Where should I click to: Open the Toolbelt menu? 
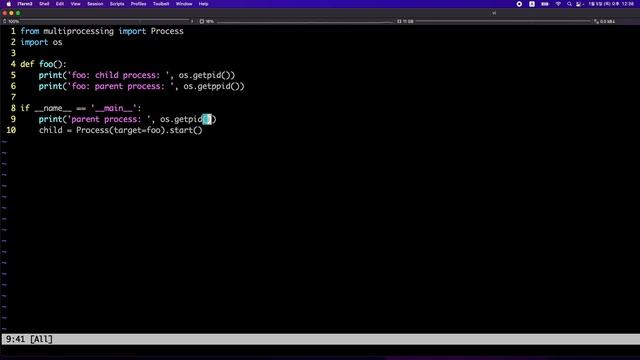pyautogui.click(x=161, y=4)
